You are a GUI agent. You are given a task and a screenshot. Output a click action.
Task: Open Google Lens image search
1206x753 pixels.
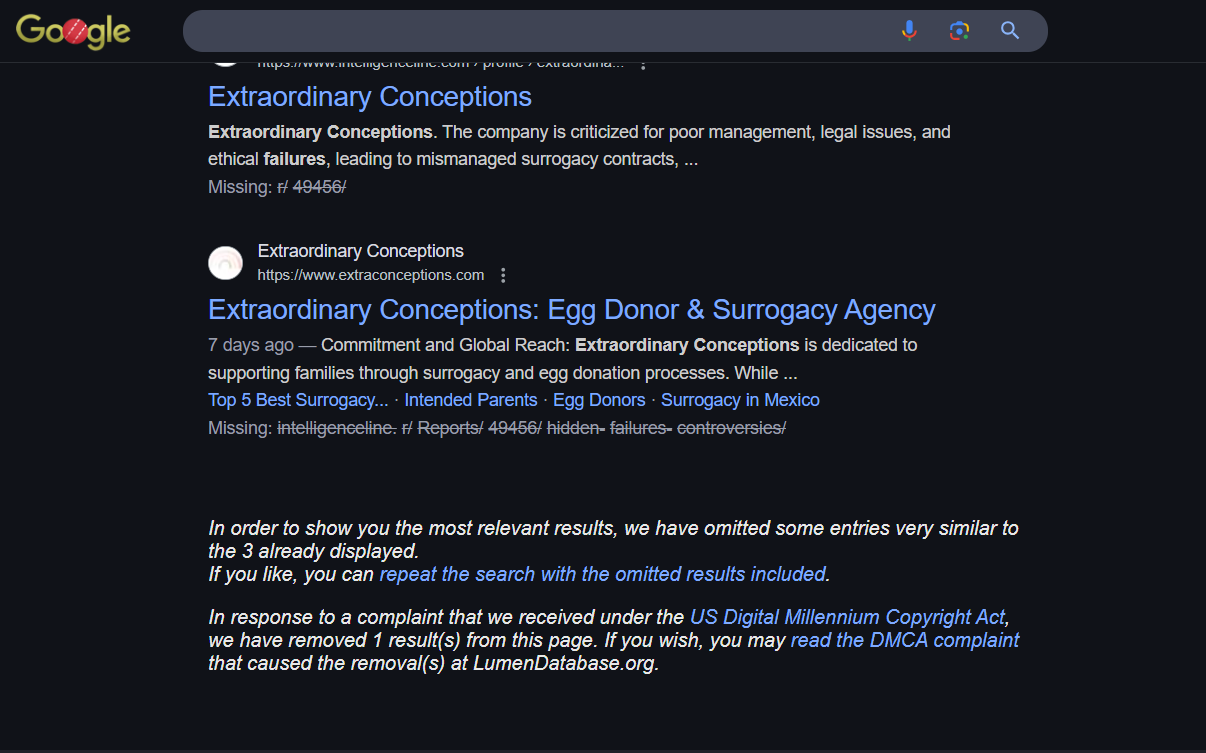pos(959,31)
